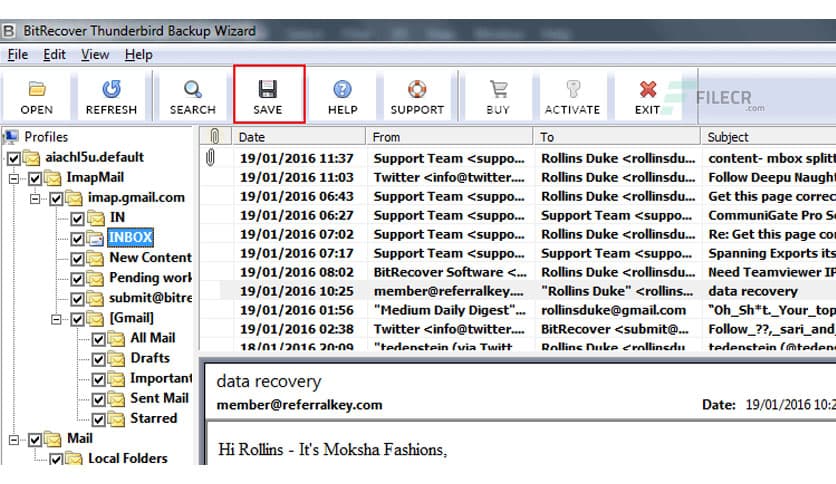Click the aiachl5u.default profile folder icon
The image size is (836, 484).
(x=31, y=158)
